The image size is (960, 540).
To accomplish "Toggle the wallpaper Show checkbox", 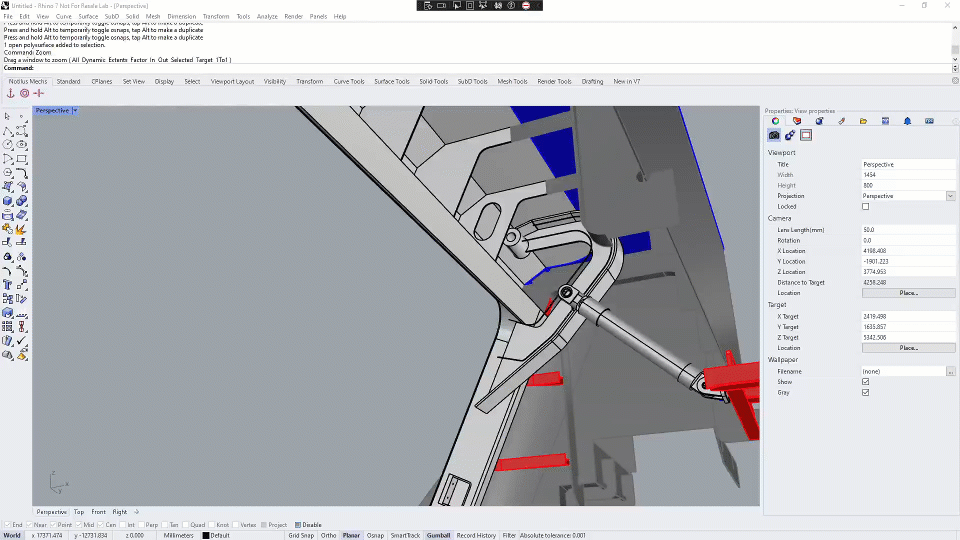I will tap(866, 382).
